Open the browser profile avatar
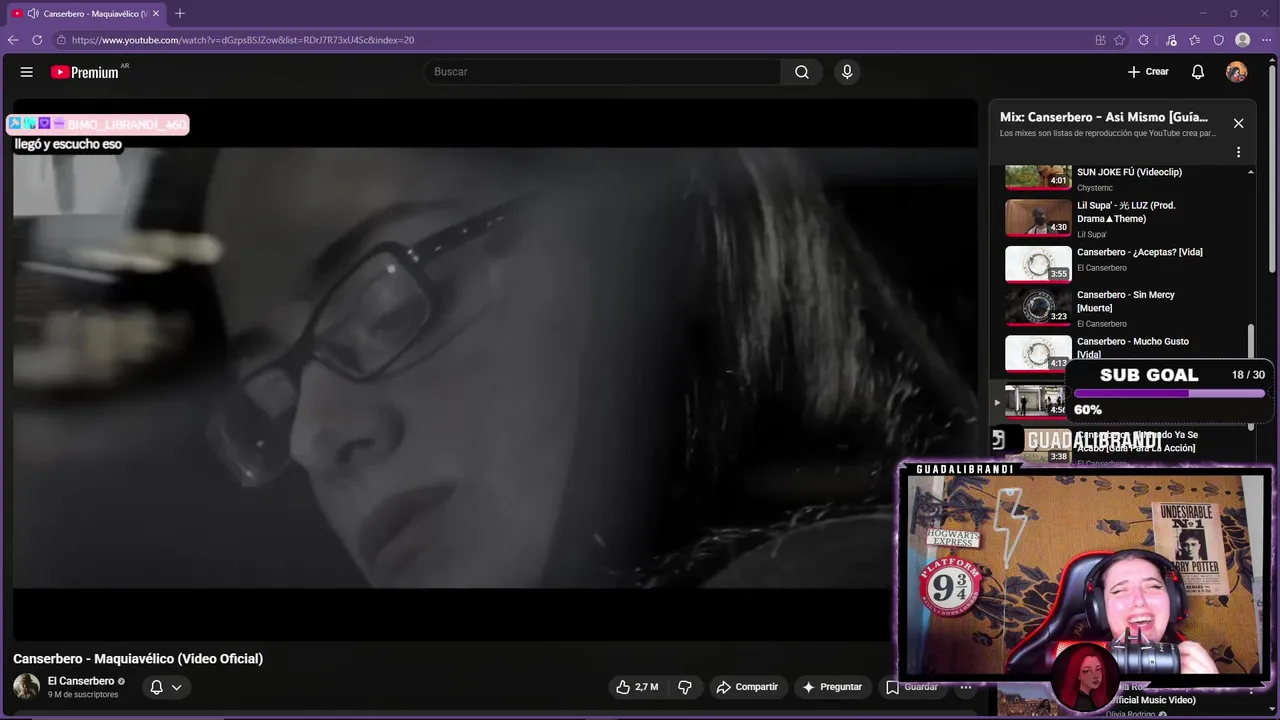This screenshot has height=720, width=1280. 1242,40
